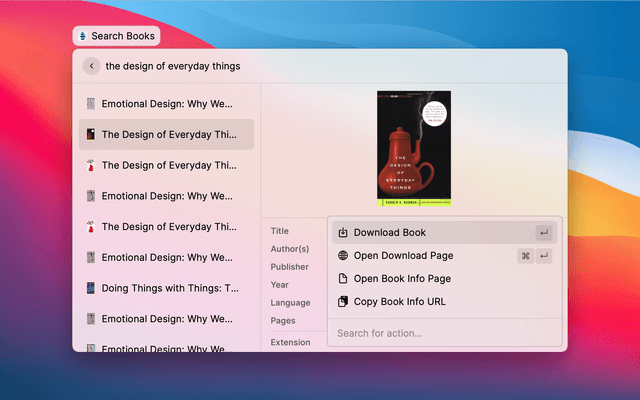Click the blue cover icon of Doing Things with Things
Viewport: 640px width, 400px height.
[x=90, y=288]
